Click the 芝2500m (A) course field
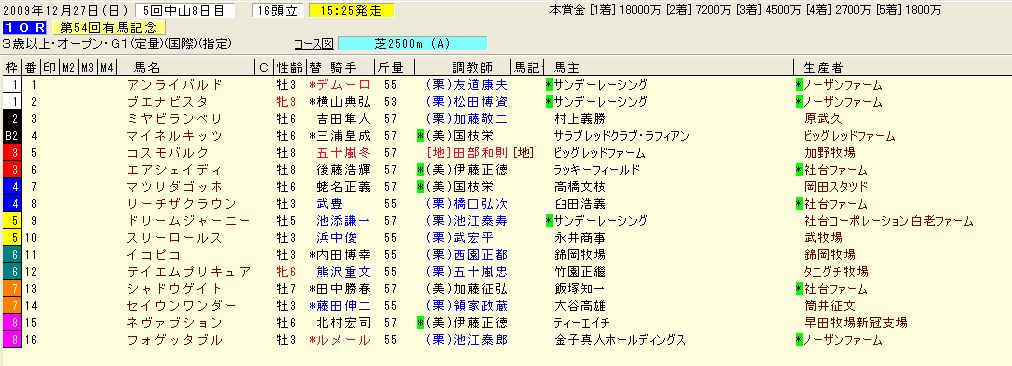The height and width of the screenshot is (366, 1012). tap(412, 44)
